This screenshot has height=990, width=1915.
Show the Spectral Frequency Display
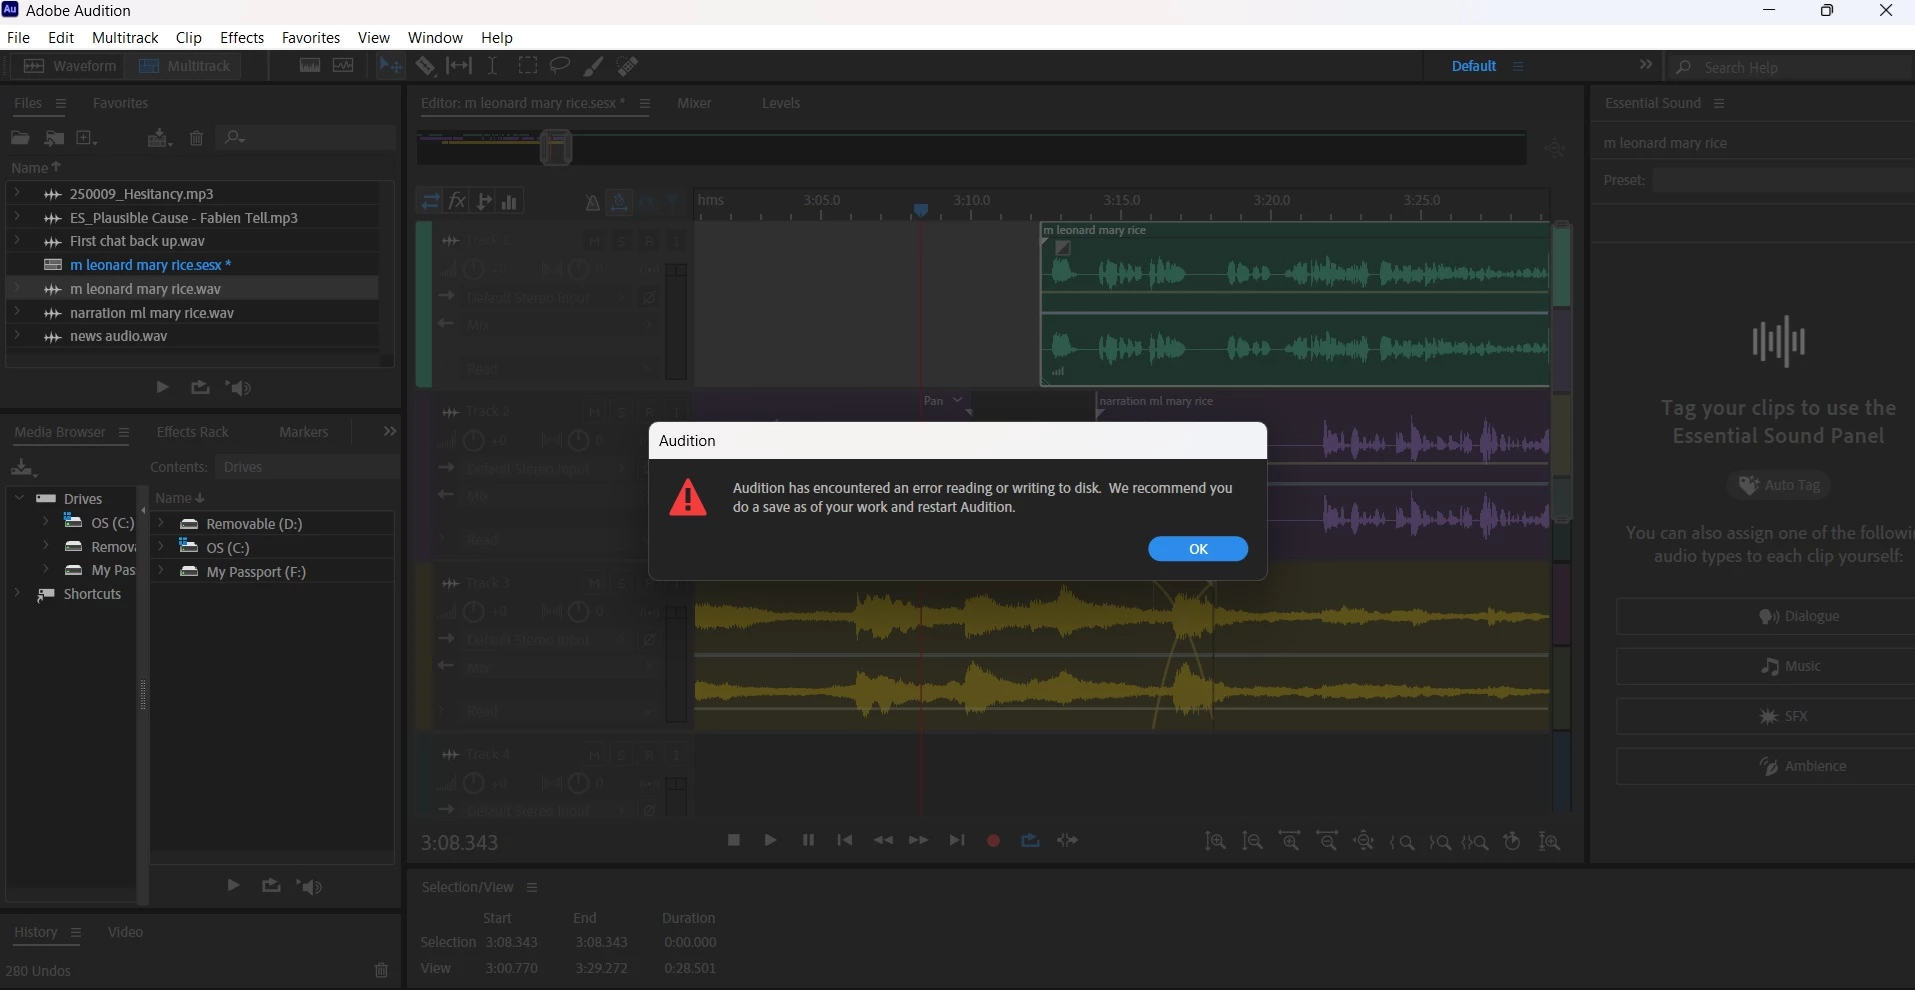click(x=310, y=66)
